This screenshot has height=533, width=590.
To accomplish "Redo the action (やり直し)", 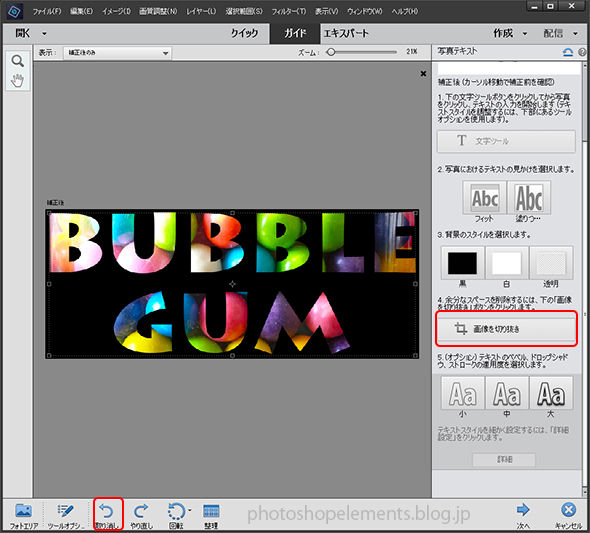I will [x=141, y=516].
